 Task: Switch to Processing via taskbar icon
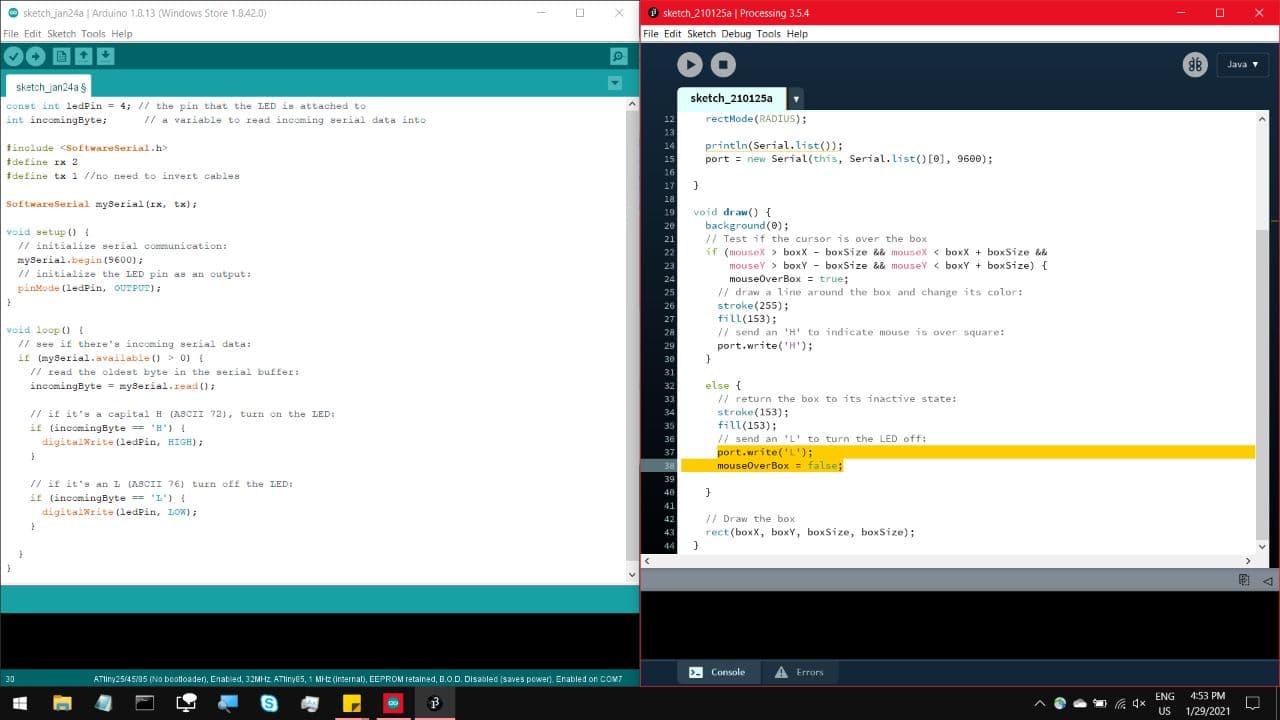pyautogui.click(x=434, y=703)
